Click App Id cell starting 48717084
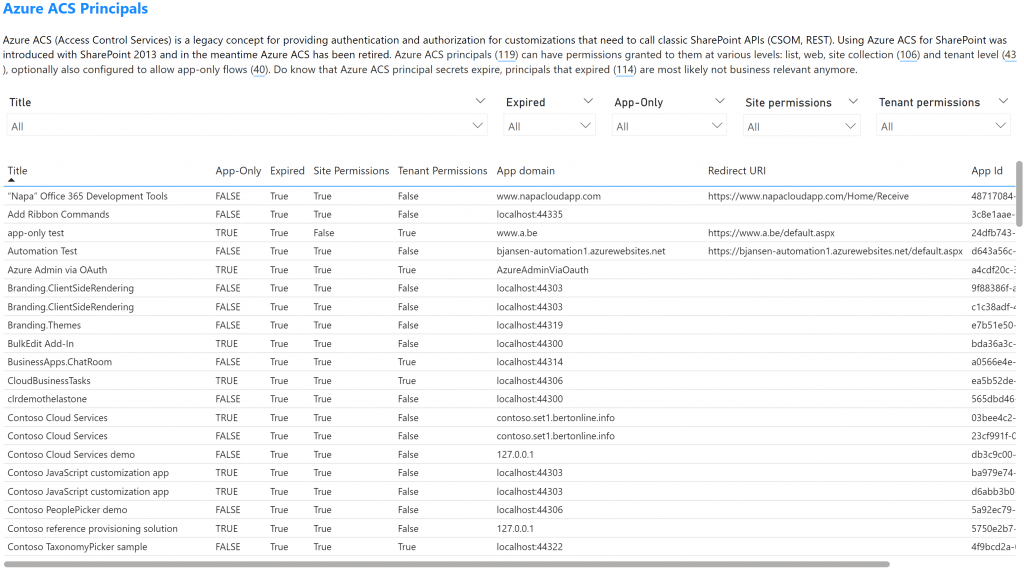The width and height of the screenshot is (1024, 570). (993, 196)
